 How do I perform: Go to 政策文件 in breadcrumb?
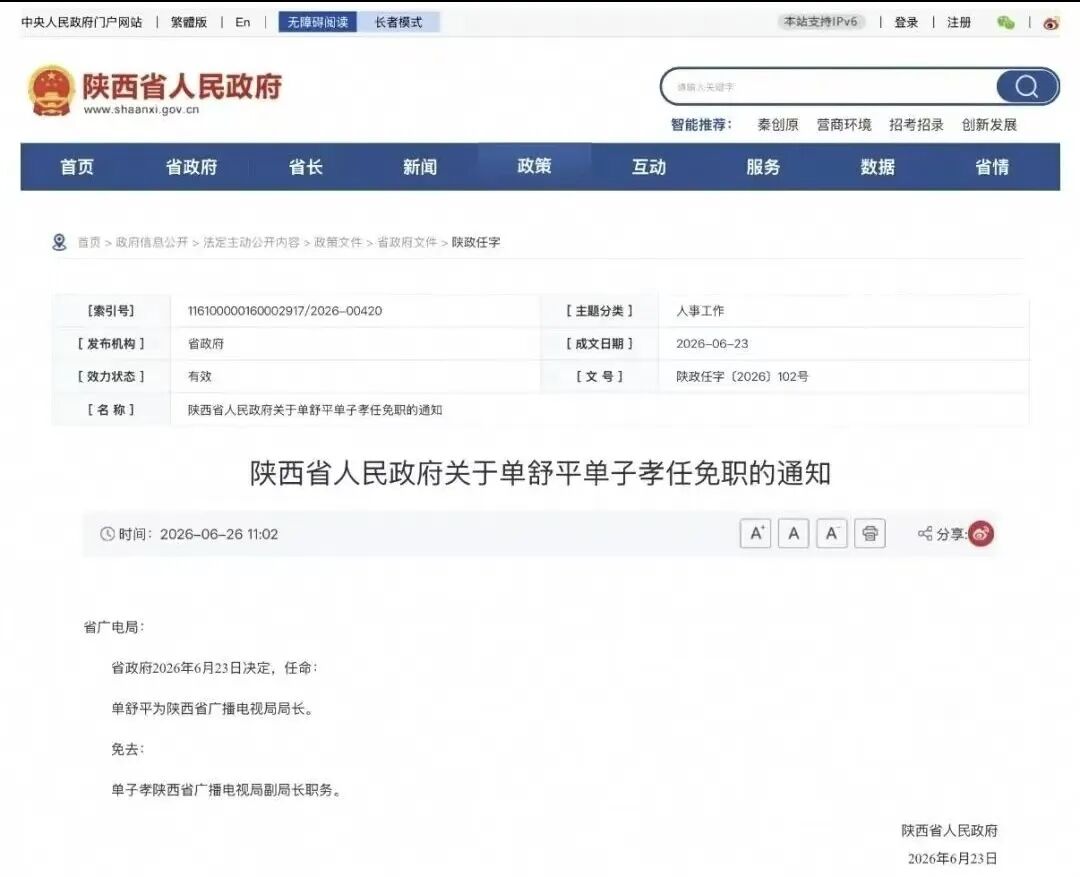pyautogui.click(x=338, y=243)
